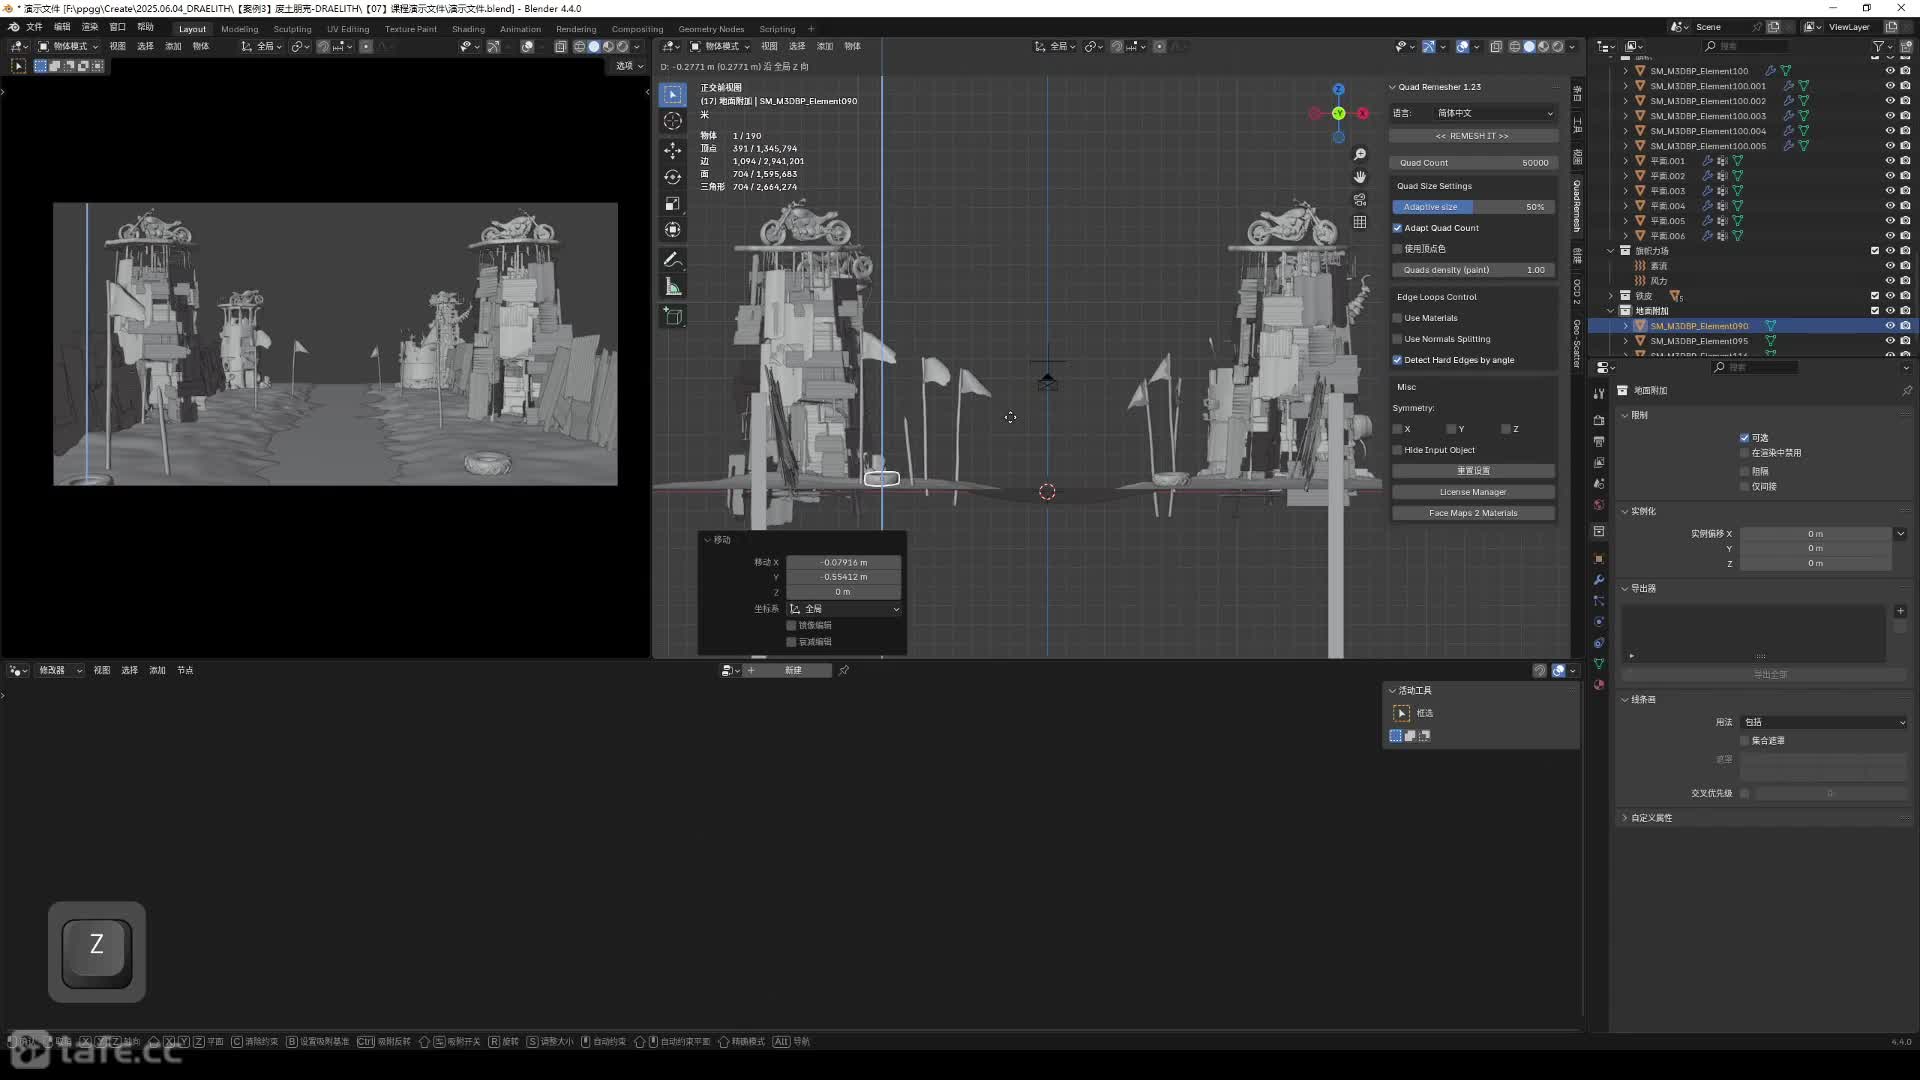Select the Scale tool in viewport toolbar
Image resolution: width=1920 pixels, height=1080 pixels.
(673, 204)
